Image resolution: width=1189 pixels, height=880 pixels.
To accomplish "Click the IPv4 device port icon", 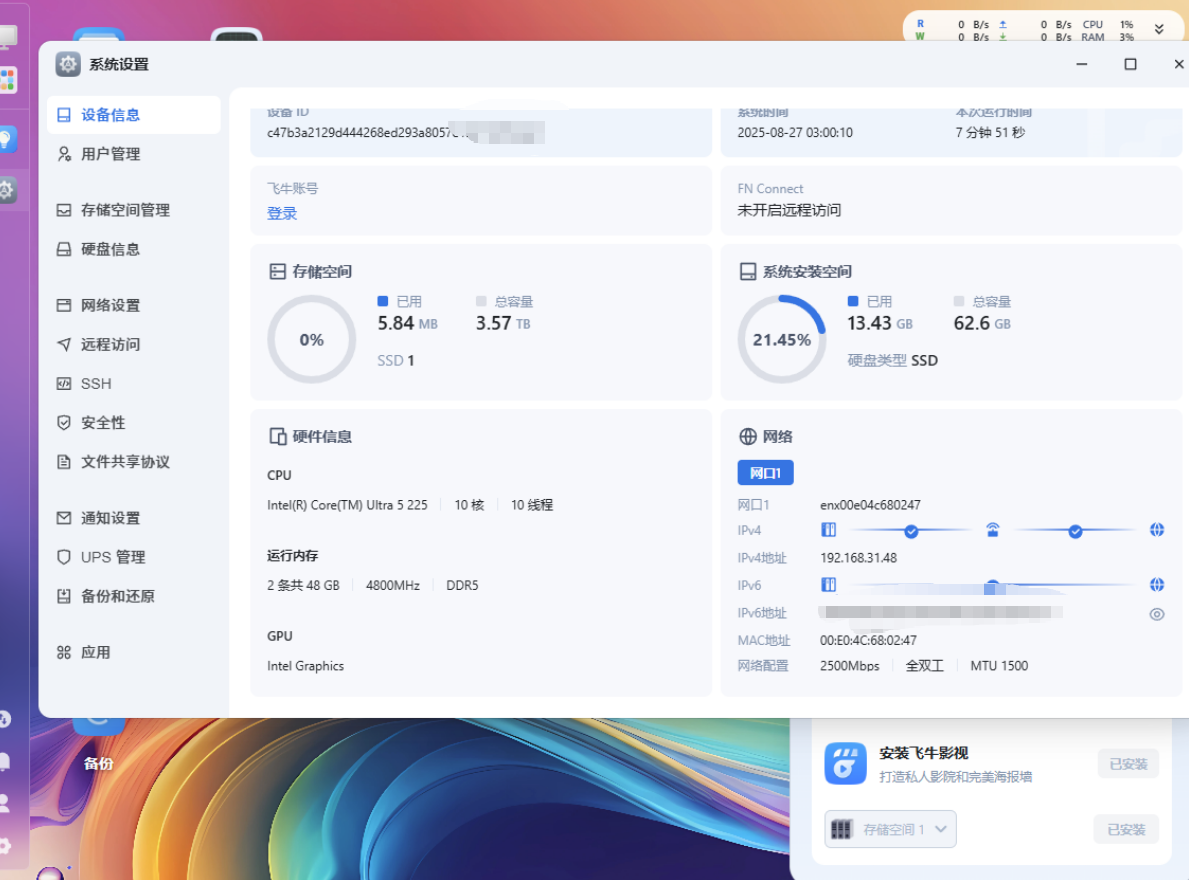I will pos(829,530).
